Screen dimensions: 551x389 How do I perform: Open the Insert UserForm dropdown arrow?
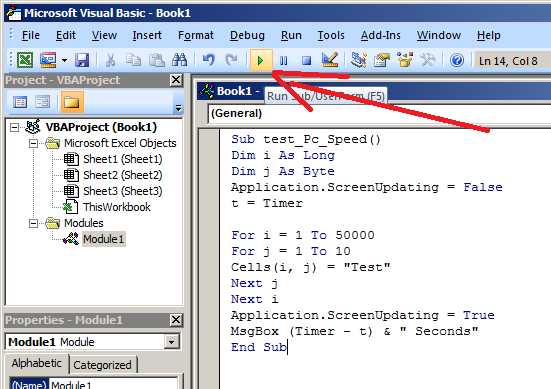(x=64, y=60)
